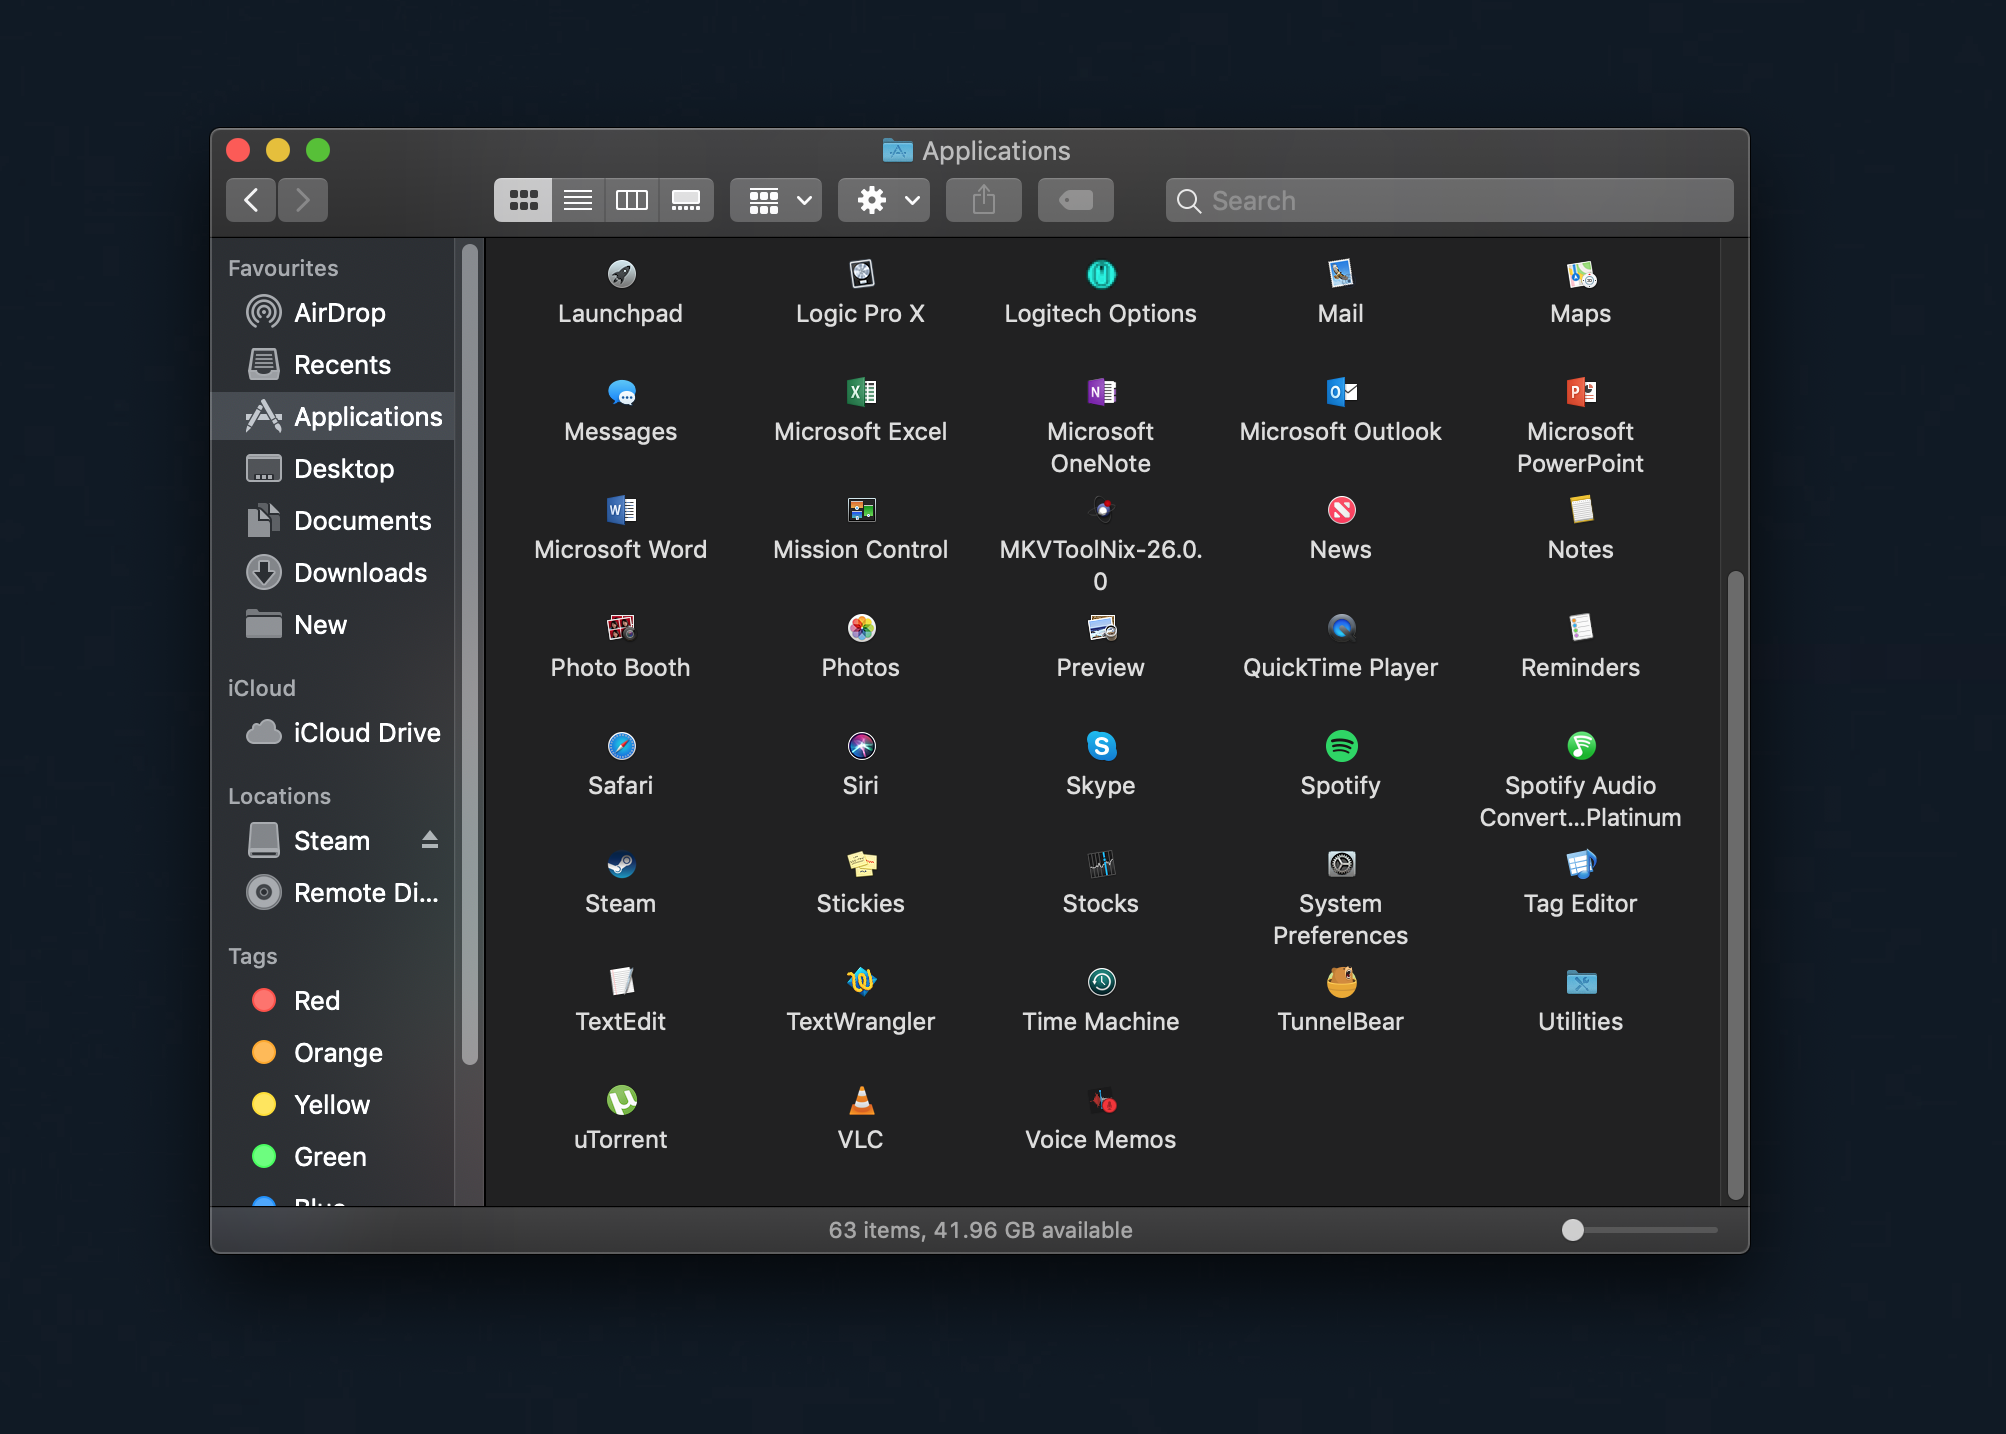Click the Share toolbar button

(x=983, y=200)
